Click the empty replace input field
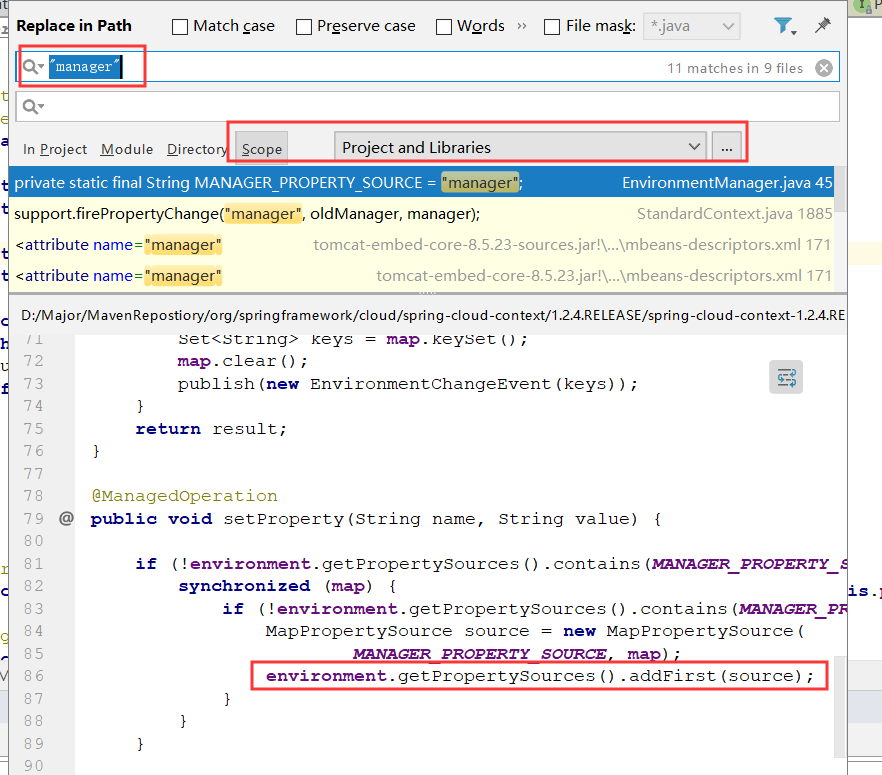Image resolution: width=882 pixels, height=775 pixels. point(428,106)
